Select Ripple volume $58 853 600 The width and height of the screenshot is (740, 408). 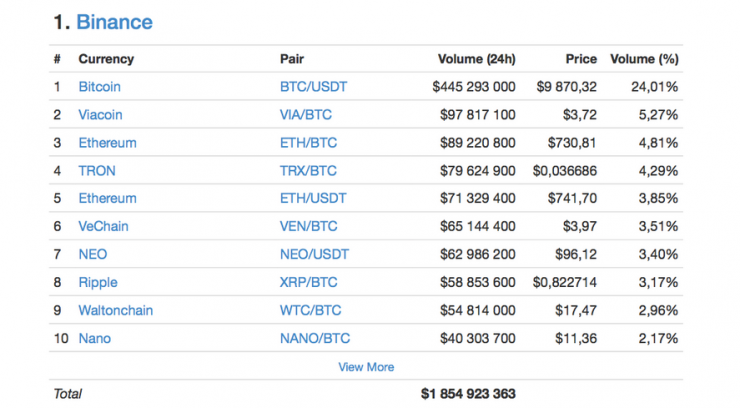click(478, 283)
